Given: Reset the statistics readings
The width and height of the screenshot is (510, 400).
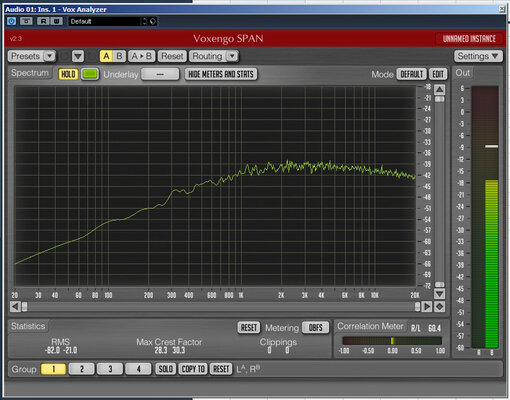Looking at the screenshot, I should point(249,327).
